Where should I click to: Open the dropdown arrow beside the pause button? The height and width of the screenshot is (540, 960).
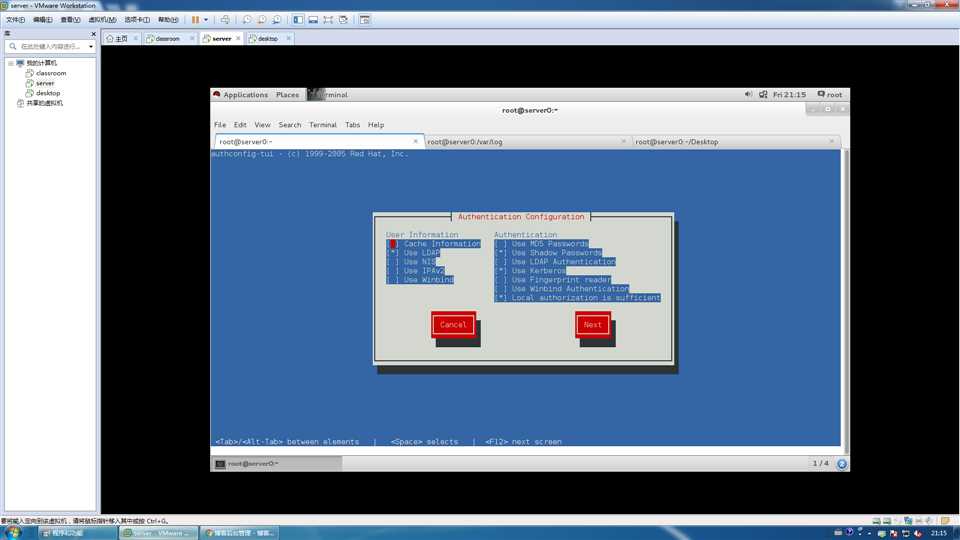click(x=206, y=20)
